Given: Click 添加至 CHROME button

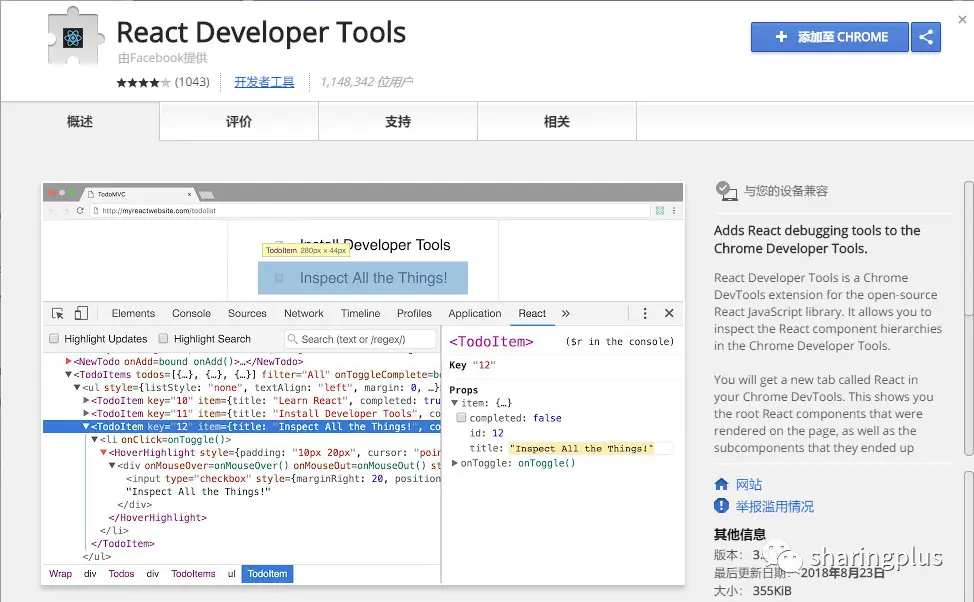Looking at the screenshot, I should pos(830,37).
